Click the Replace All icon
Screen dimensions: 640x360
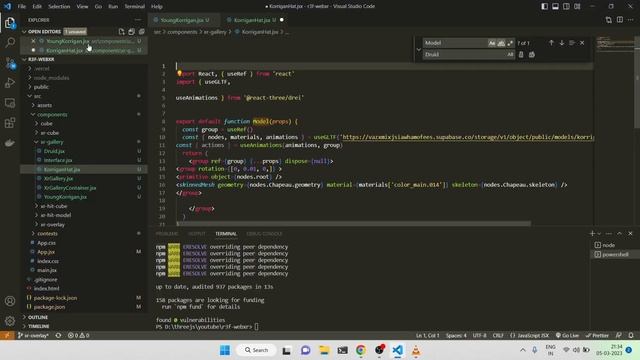[x=531, y=55]
